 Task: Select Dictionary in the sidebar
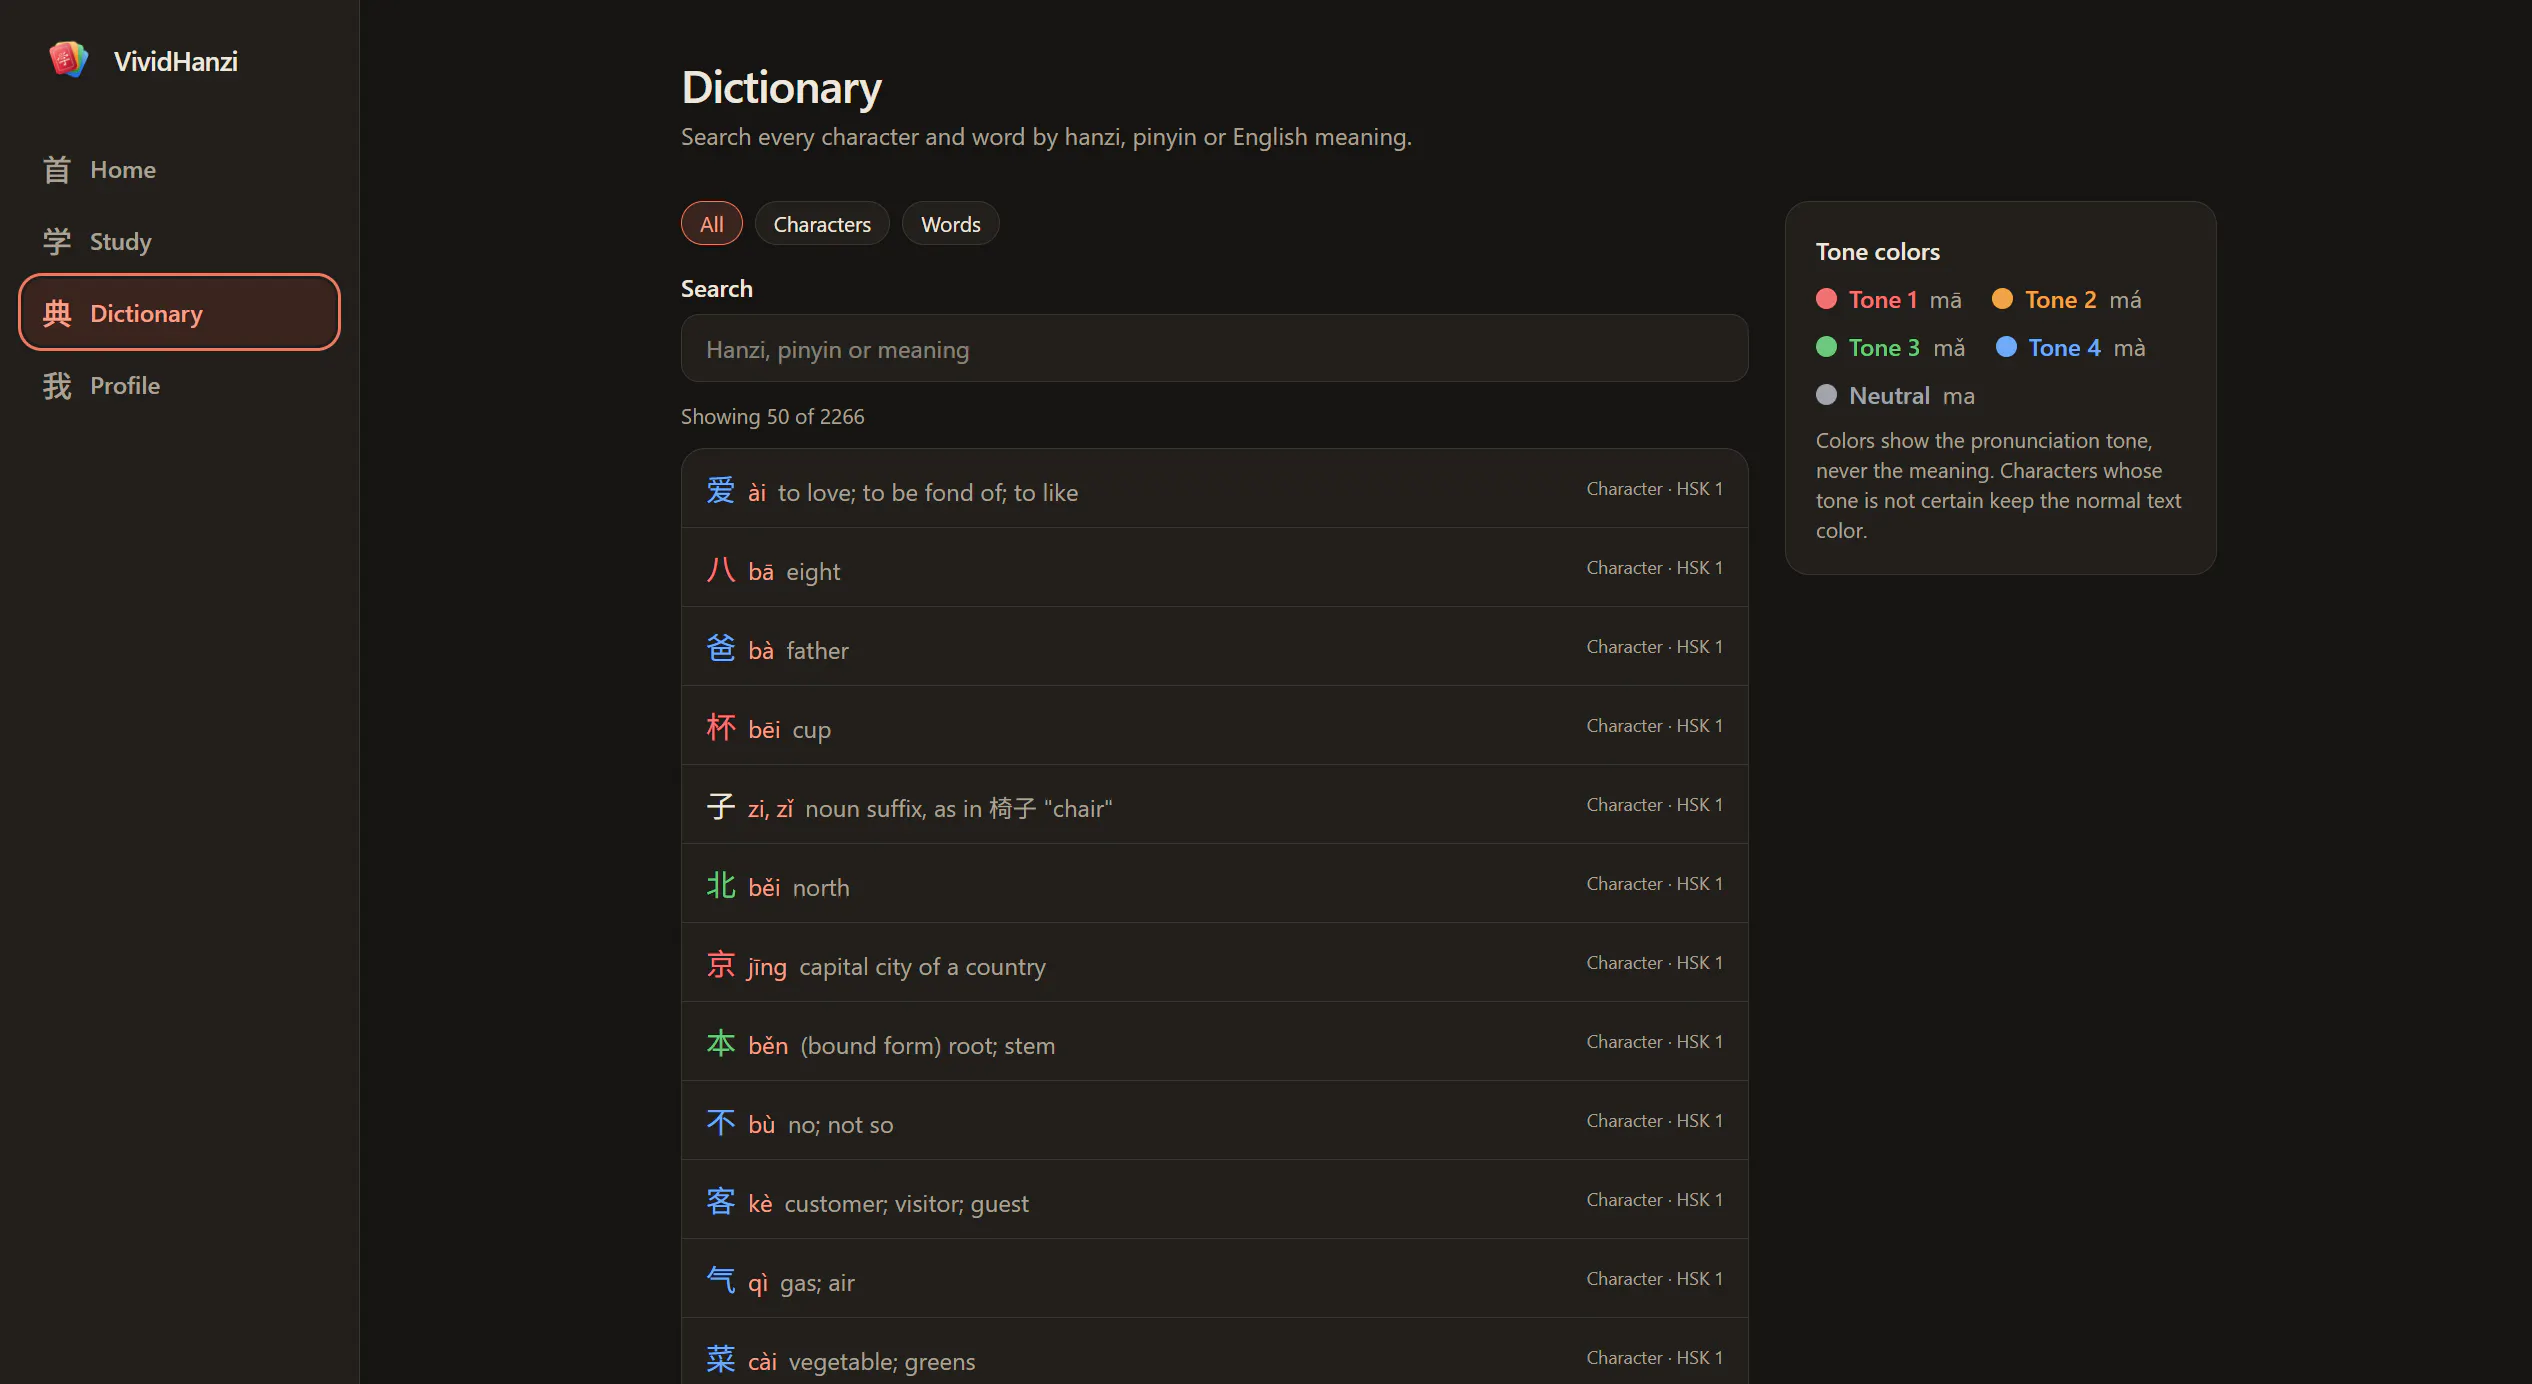tap(179, 313)
